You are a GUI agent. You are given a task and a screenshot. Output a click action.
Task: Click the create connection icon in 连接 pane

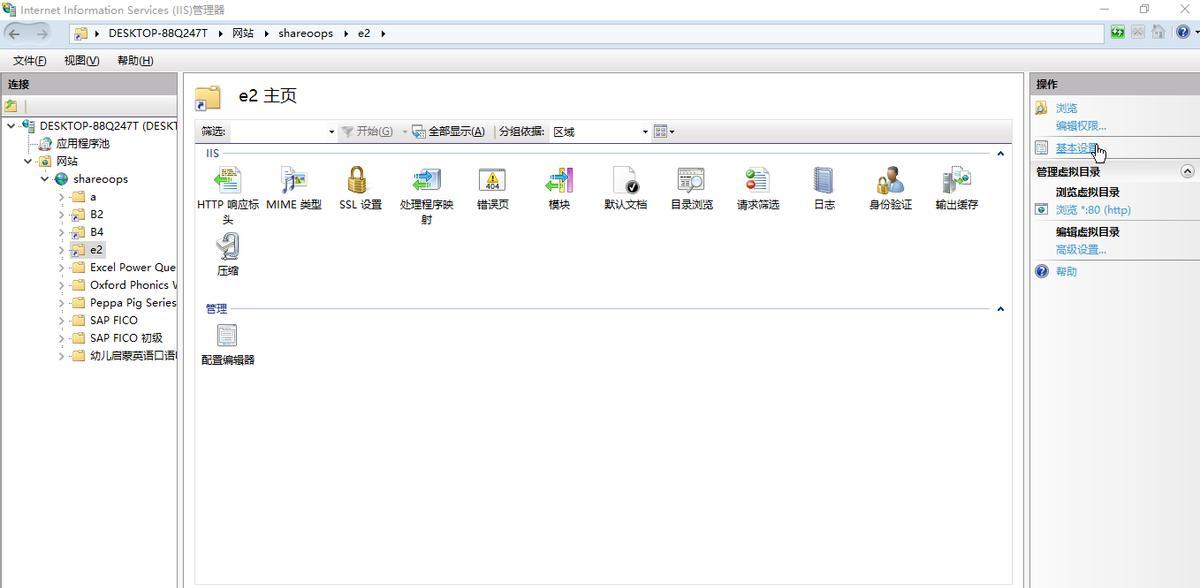[x=11, y=105]
